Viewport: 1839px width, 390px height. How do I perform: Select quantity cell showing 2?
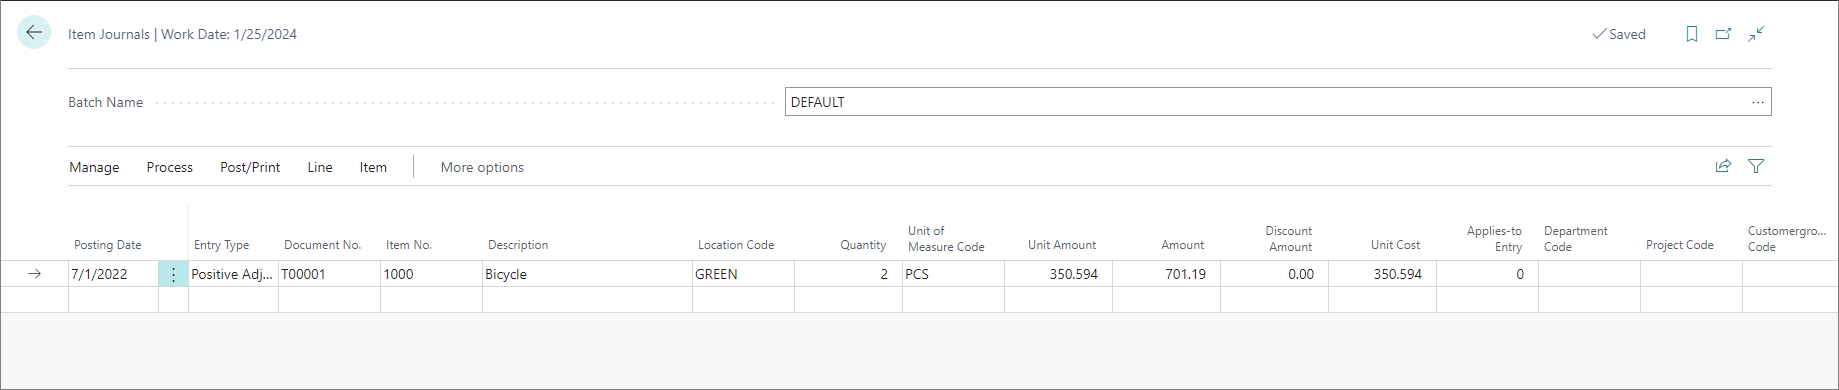pyautogui.click(x=848, y=274)
